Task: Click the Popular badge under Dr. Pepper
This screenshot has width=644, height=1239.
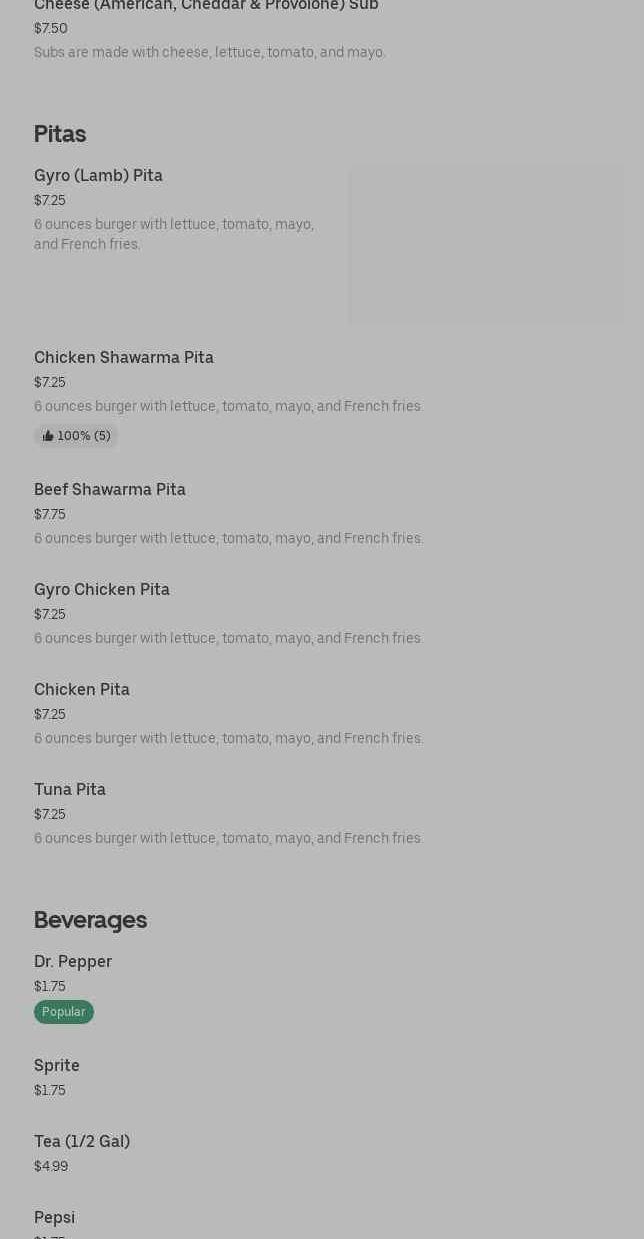Action: [x=64, y=1012]
